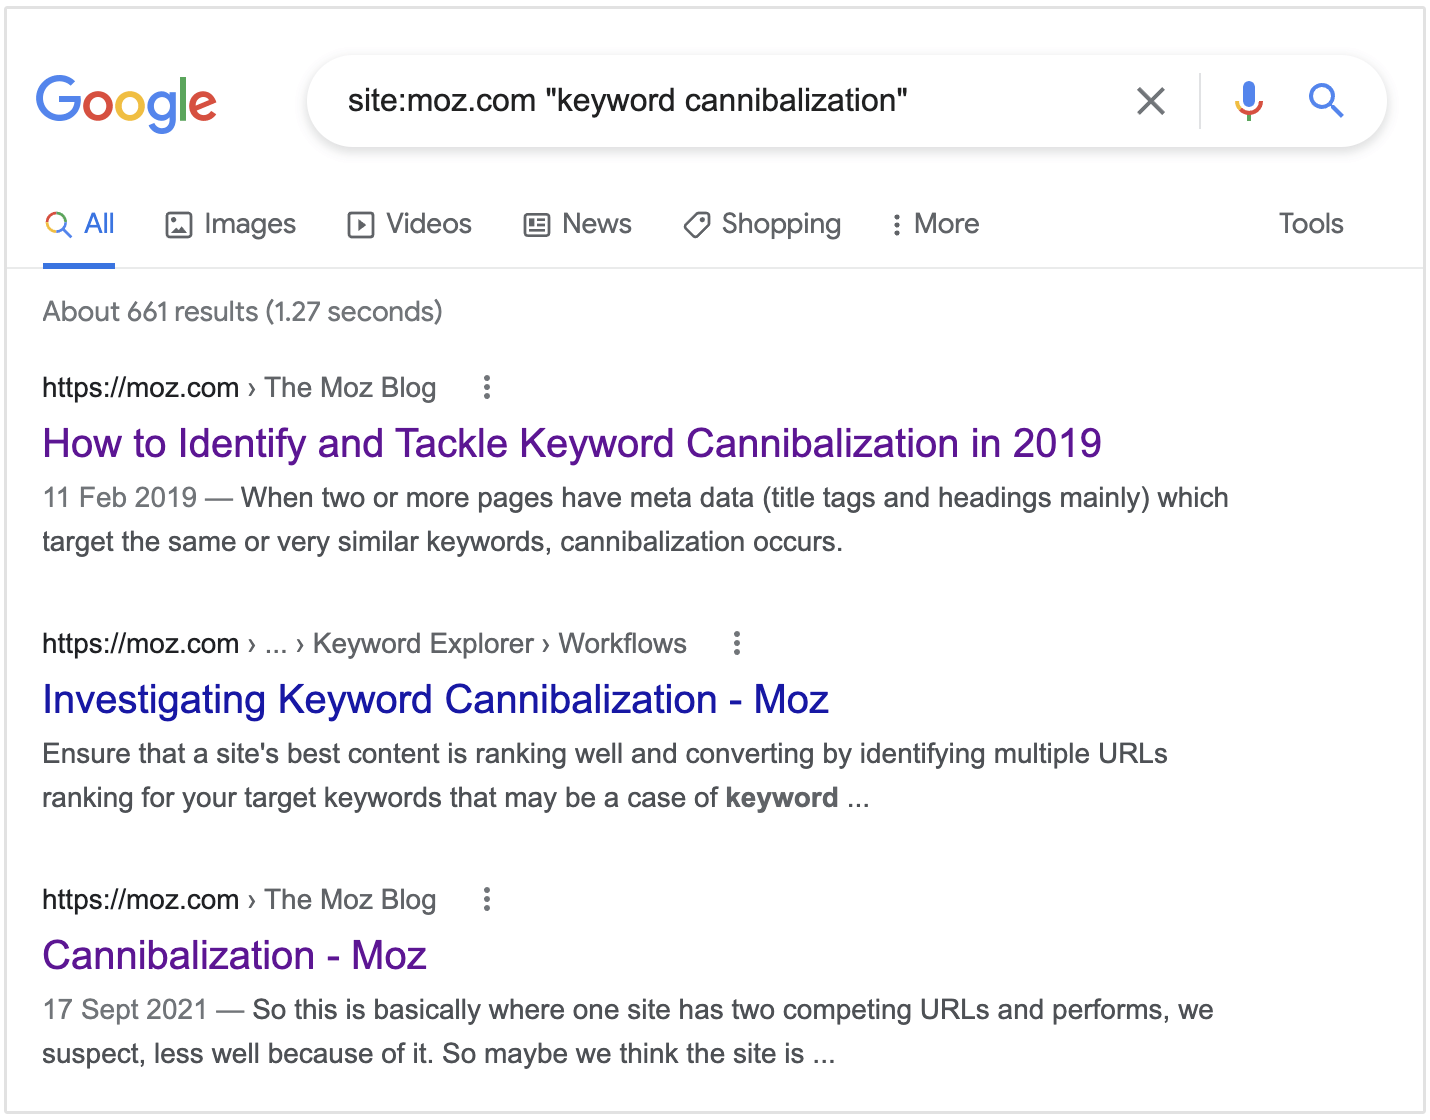The image size is (1430, 1120).
Task: Open 'Investigating Keyword Cannibalization - Moz' result
Action: point(435,699)
